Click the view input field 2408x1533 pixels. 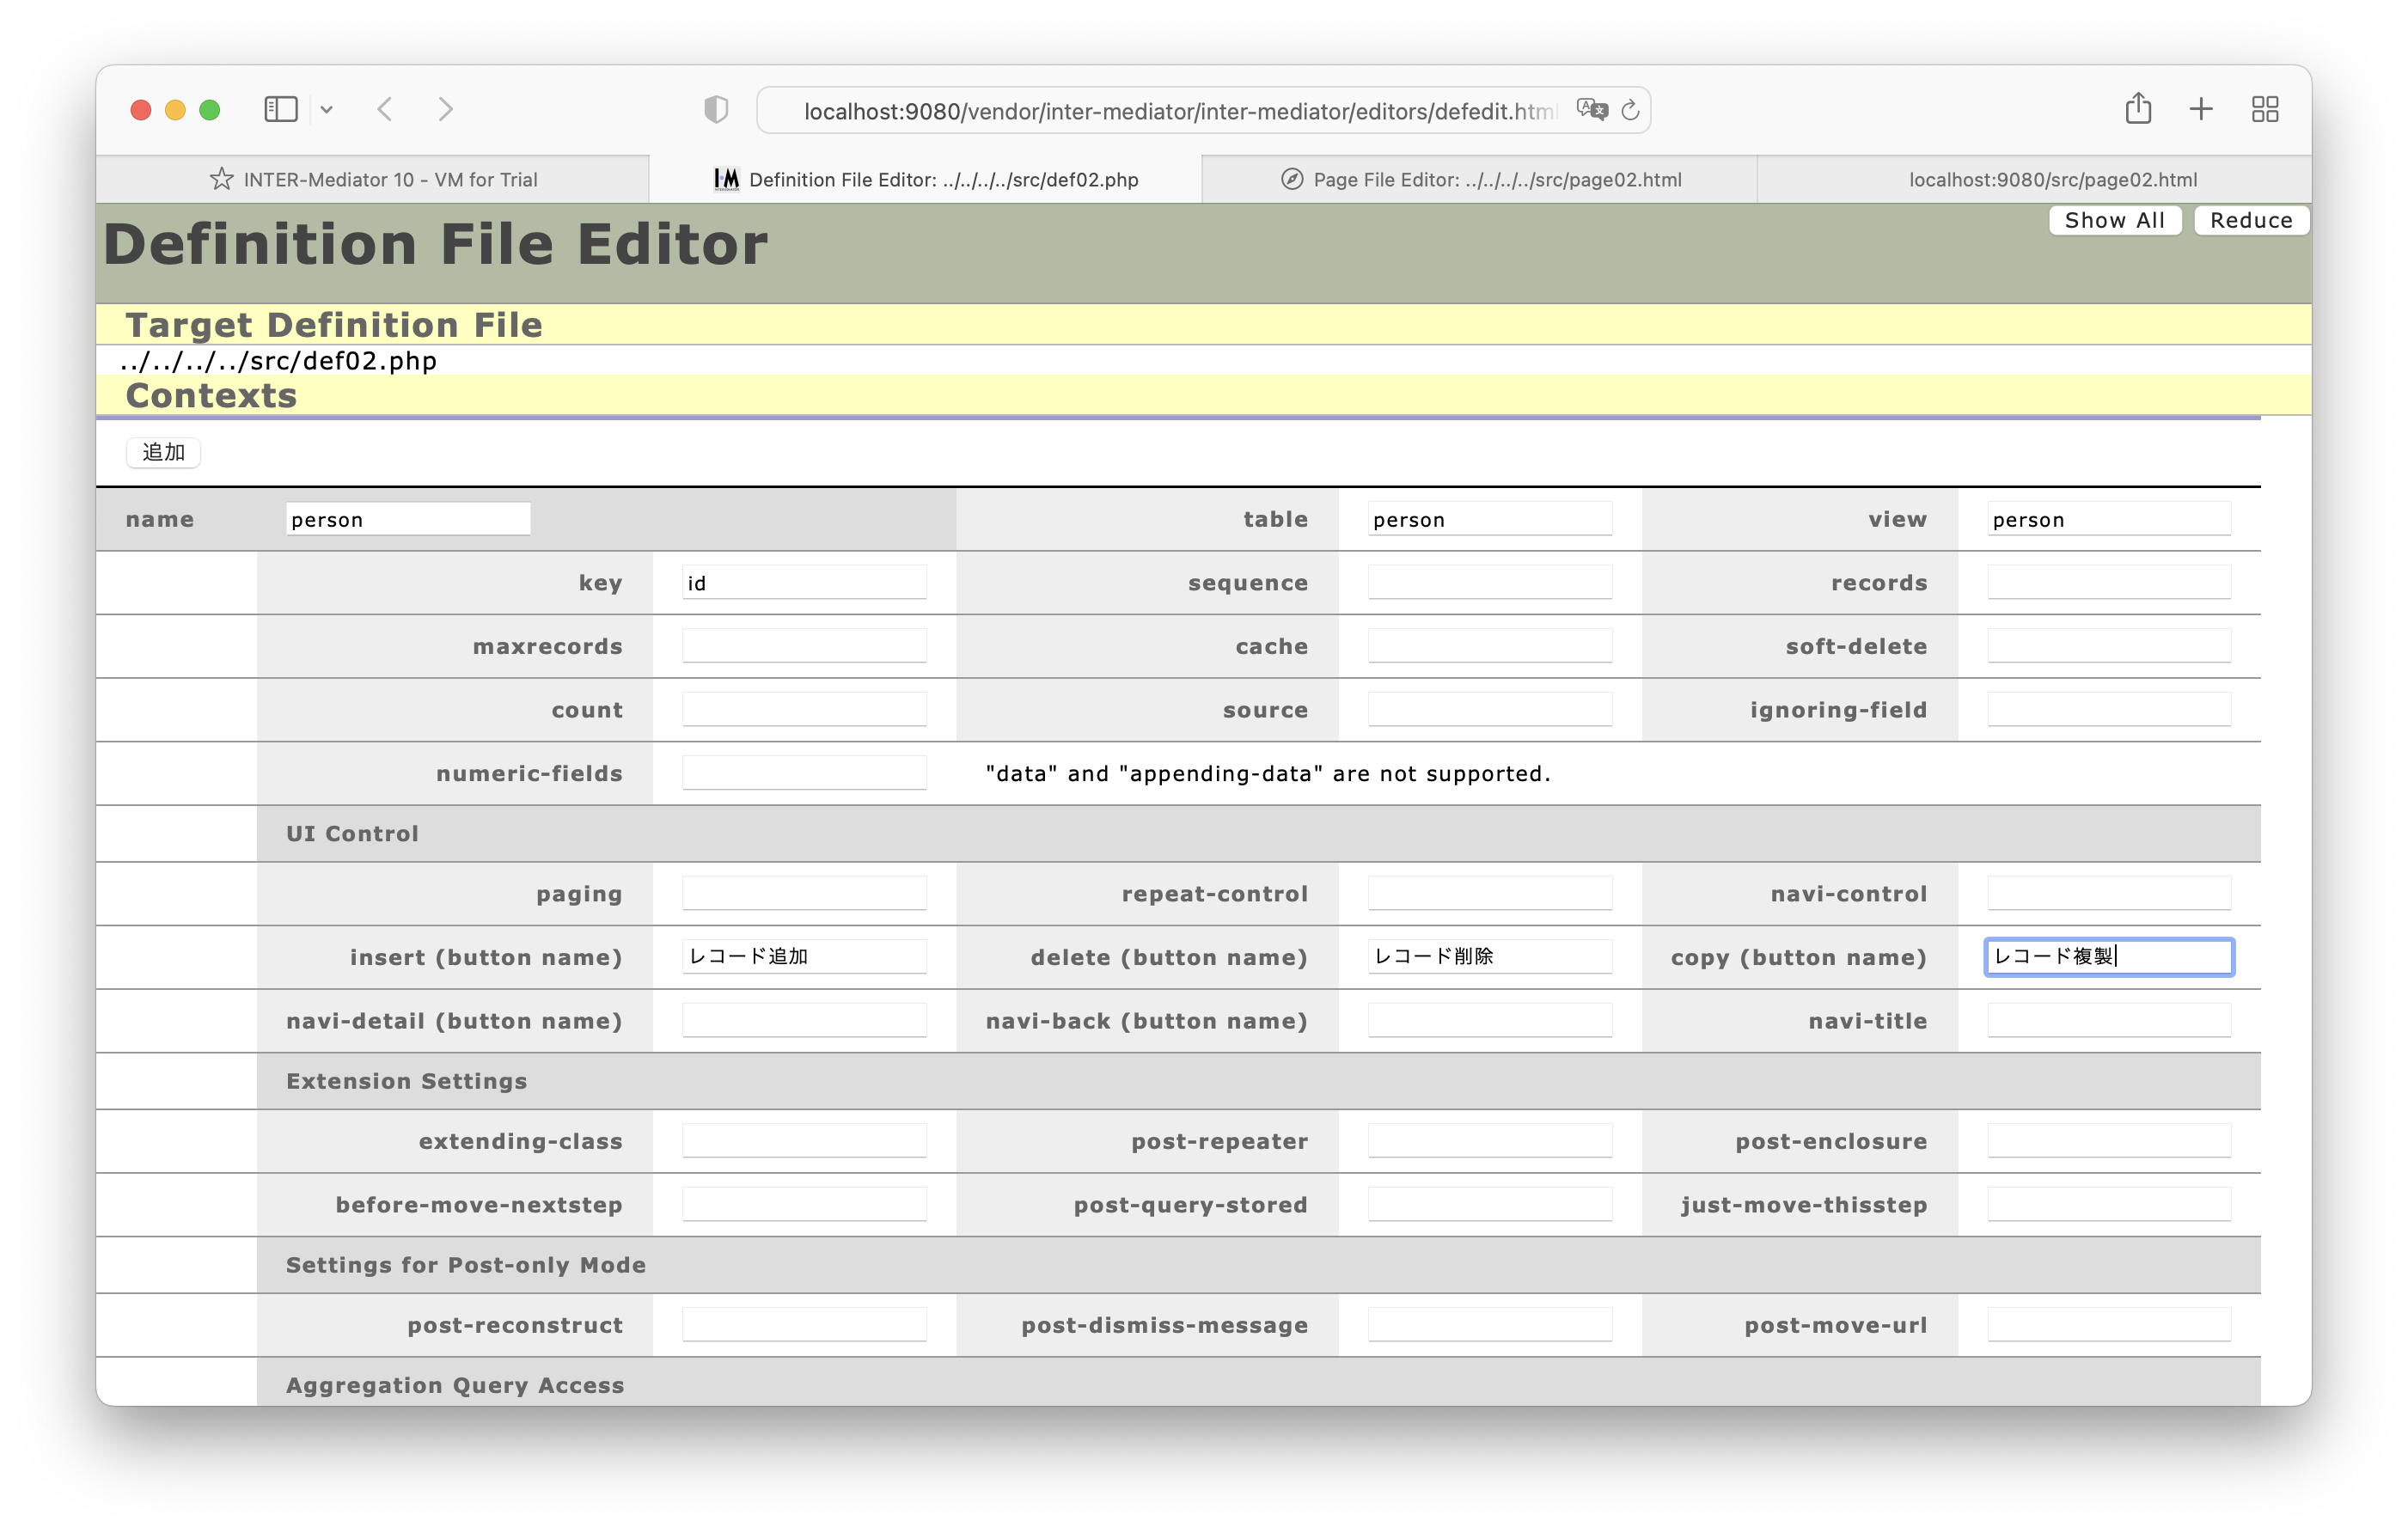coord(2109,519)
